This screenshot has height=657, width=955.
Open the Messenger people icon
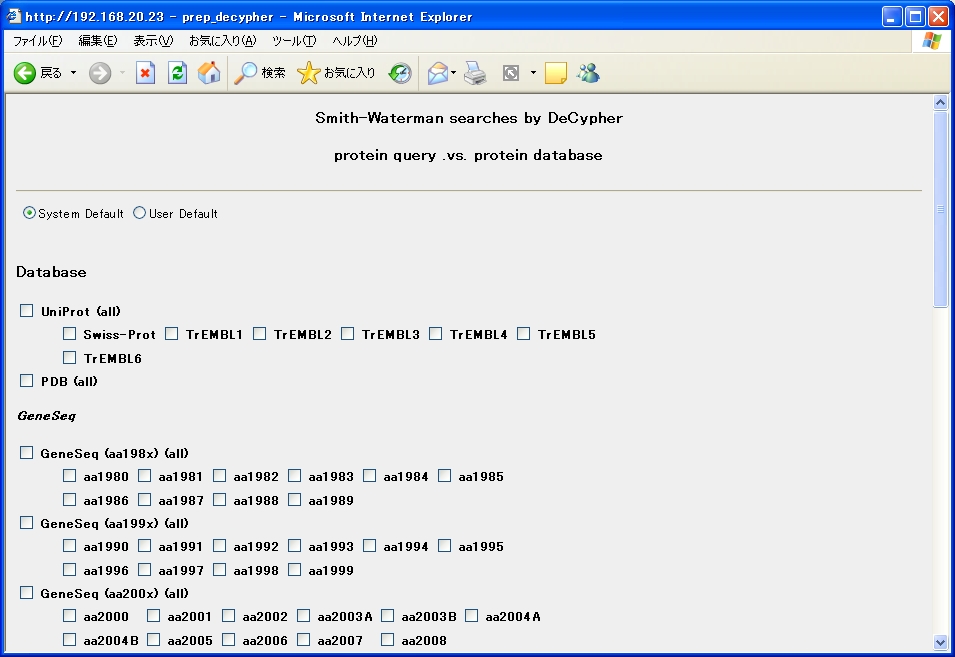tap(588, 73)
